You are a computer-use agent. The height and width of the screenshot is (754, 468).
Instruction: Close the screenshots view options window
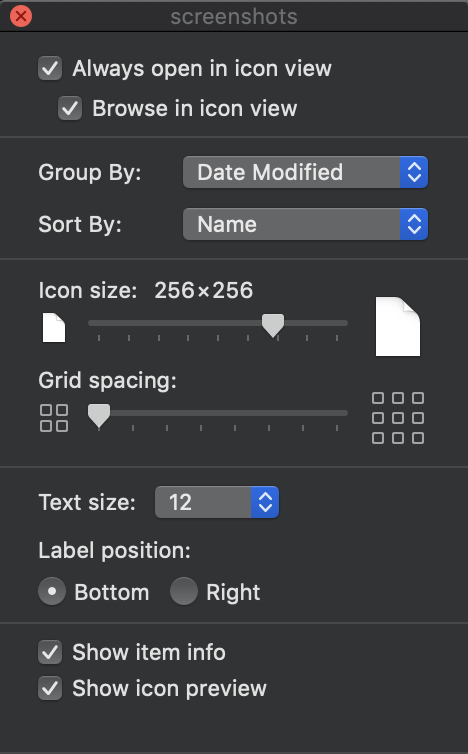pos(21,16)
